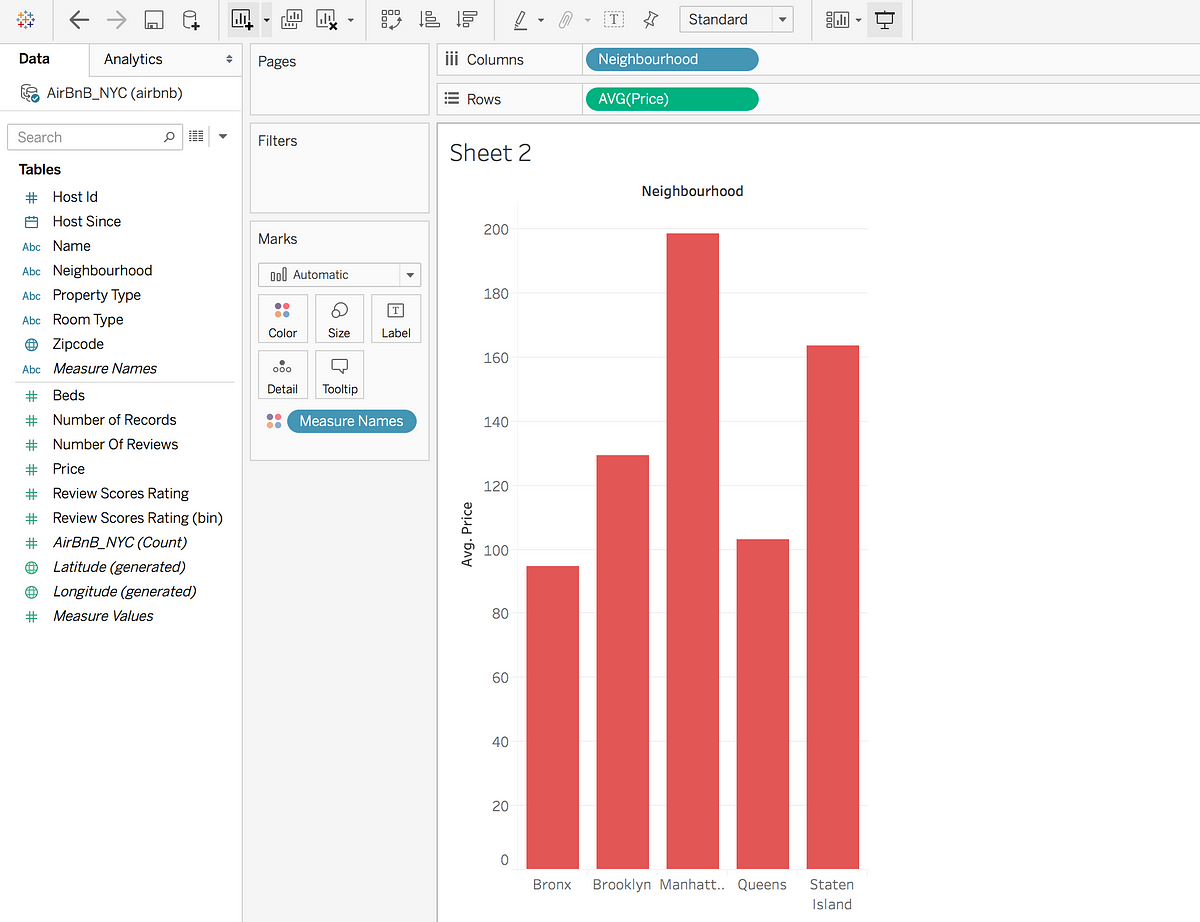Open the Standard fit dropdown
Image resolution: width=1200 pixels, height=922 pixels.
click(x=735, y=19)
